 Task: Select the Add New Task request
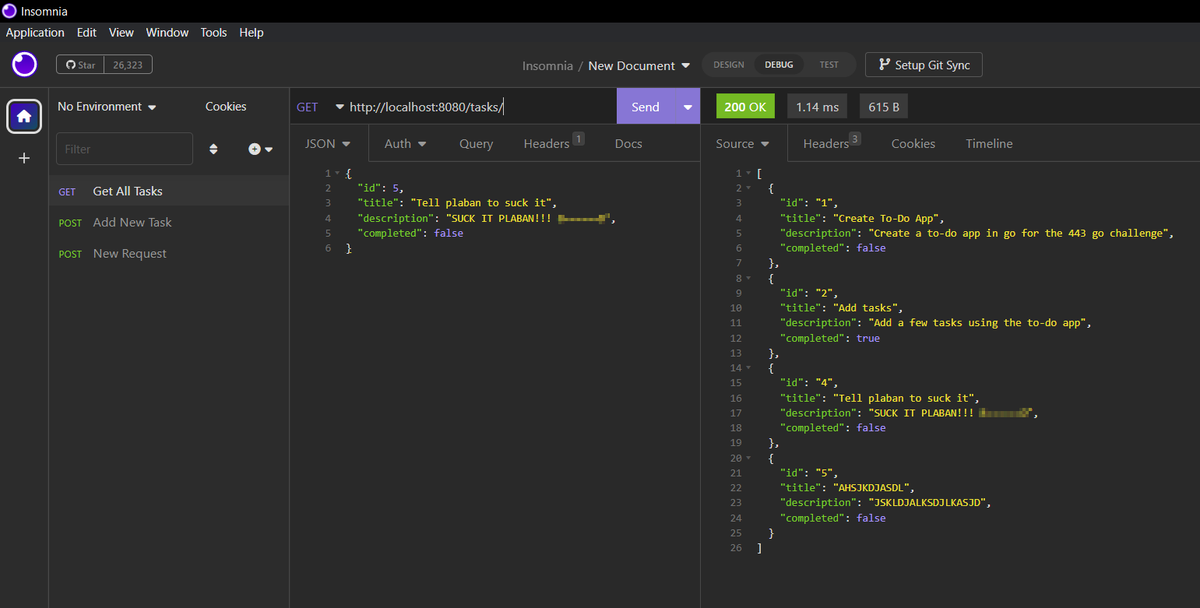(169, 222)
